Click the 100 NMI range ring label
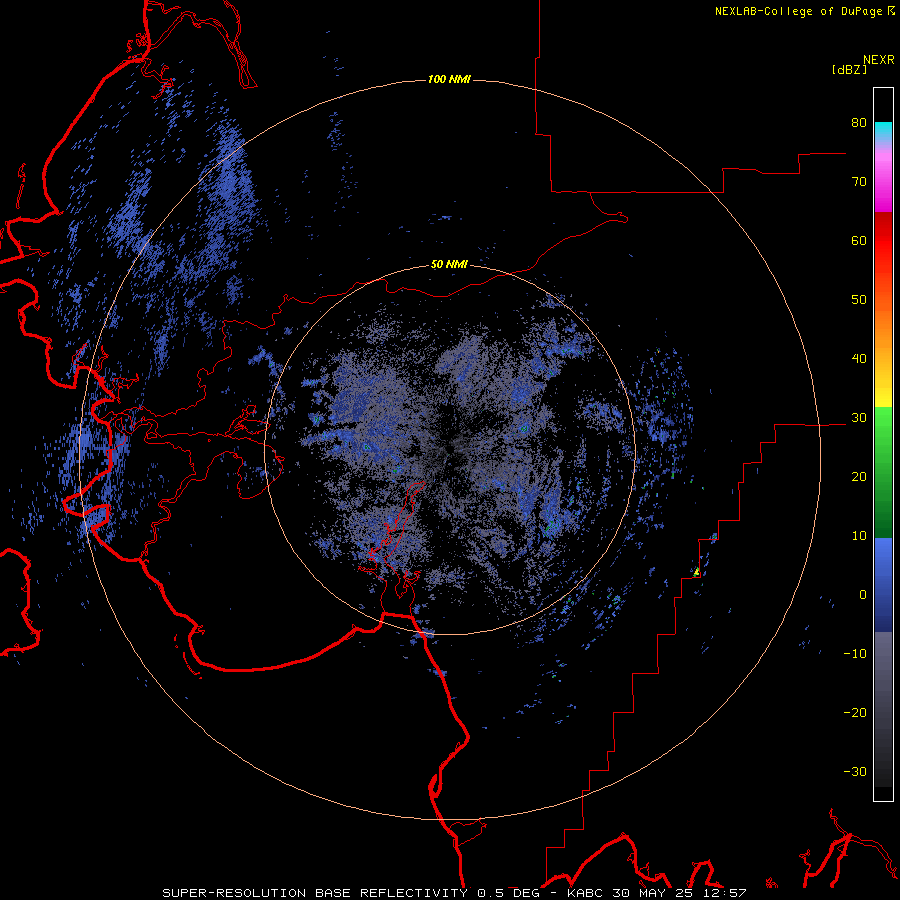The image size is (900, 900). click(x=449, y=79)
